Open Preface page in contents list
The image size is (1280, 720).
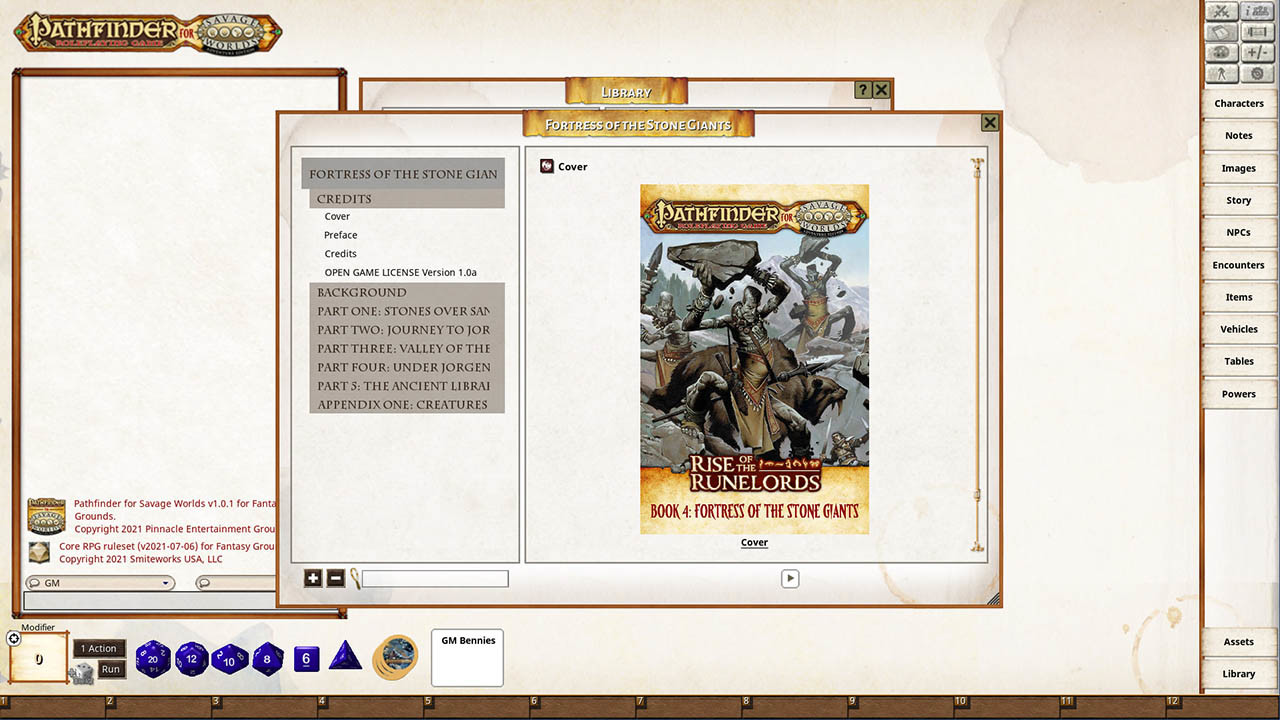coord(340,235)
